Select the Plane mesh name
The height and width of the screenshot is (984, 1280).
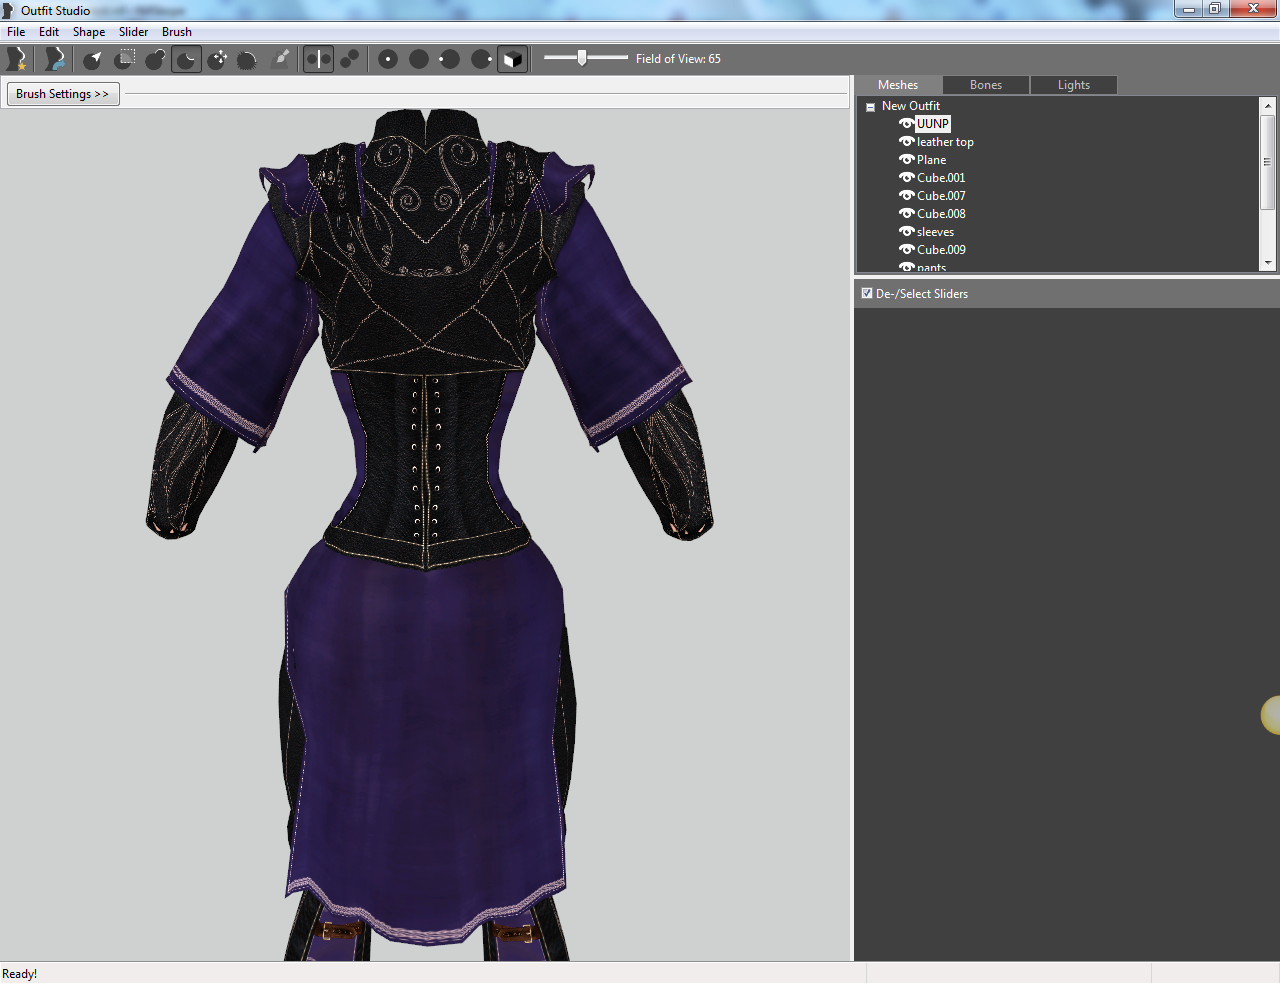931,160
